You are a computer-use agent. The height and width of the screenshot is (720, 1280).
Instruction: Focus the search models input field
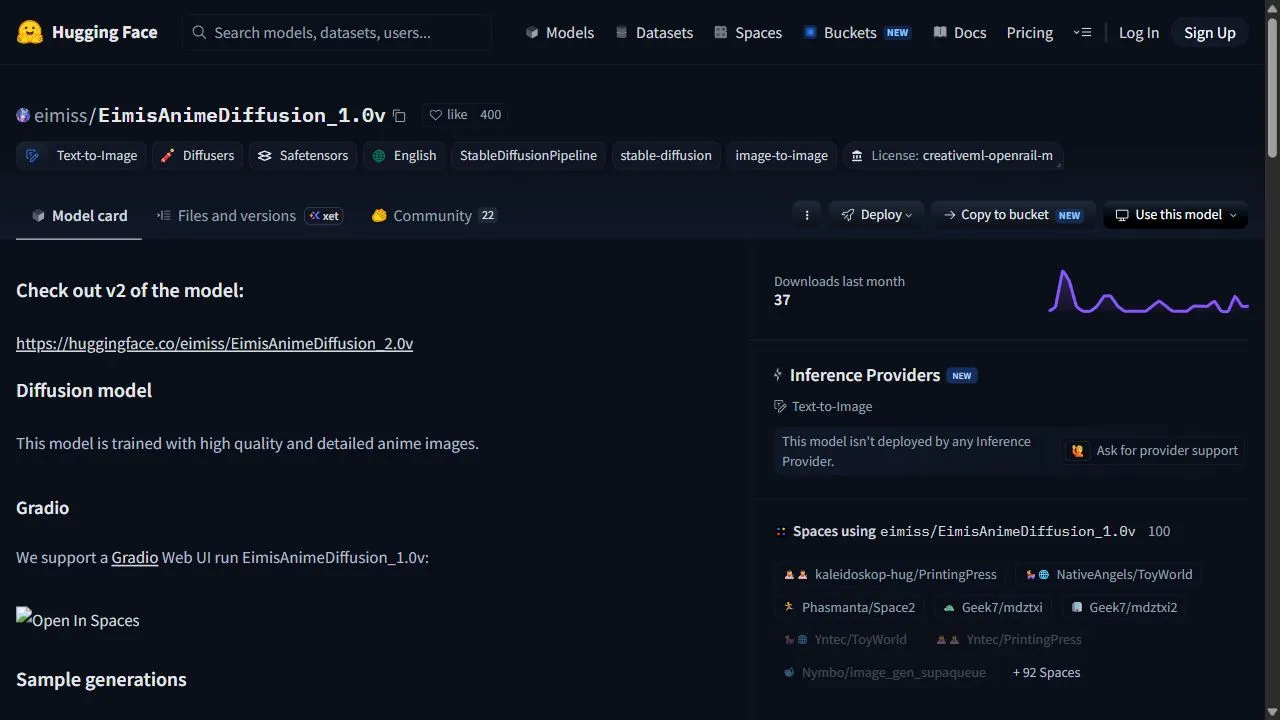click(336, 33)
